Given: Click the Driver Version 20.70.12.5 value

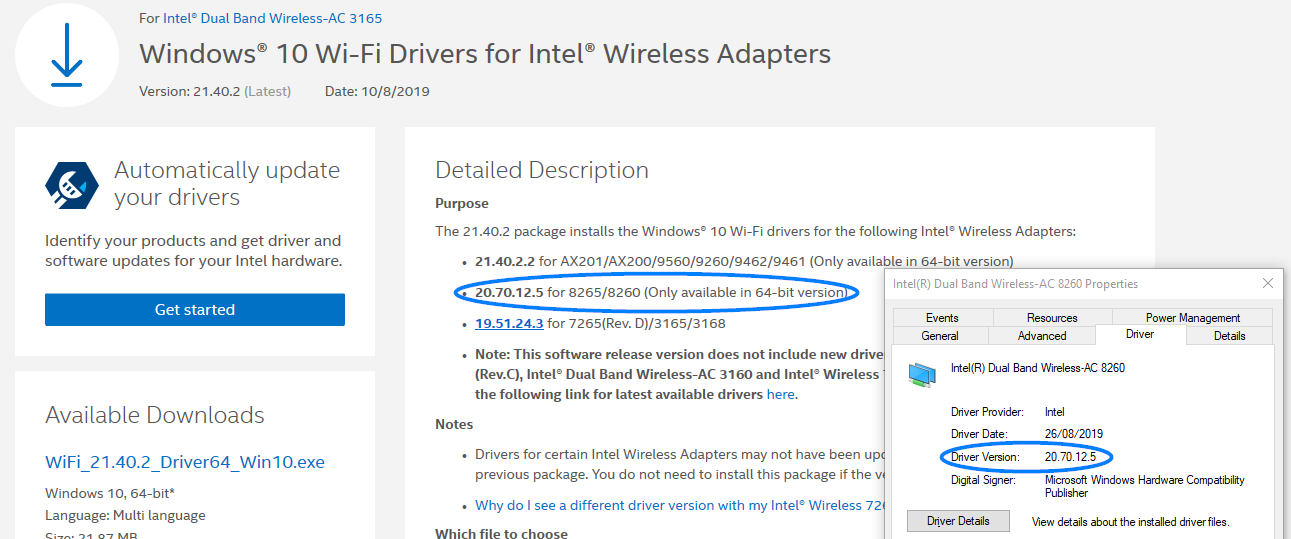Looking at the screenshot, I should click(x=1070, y=457).
